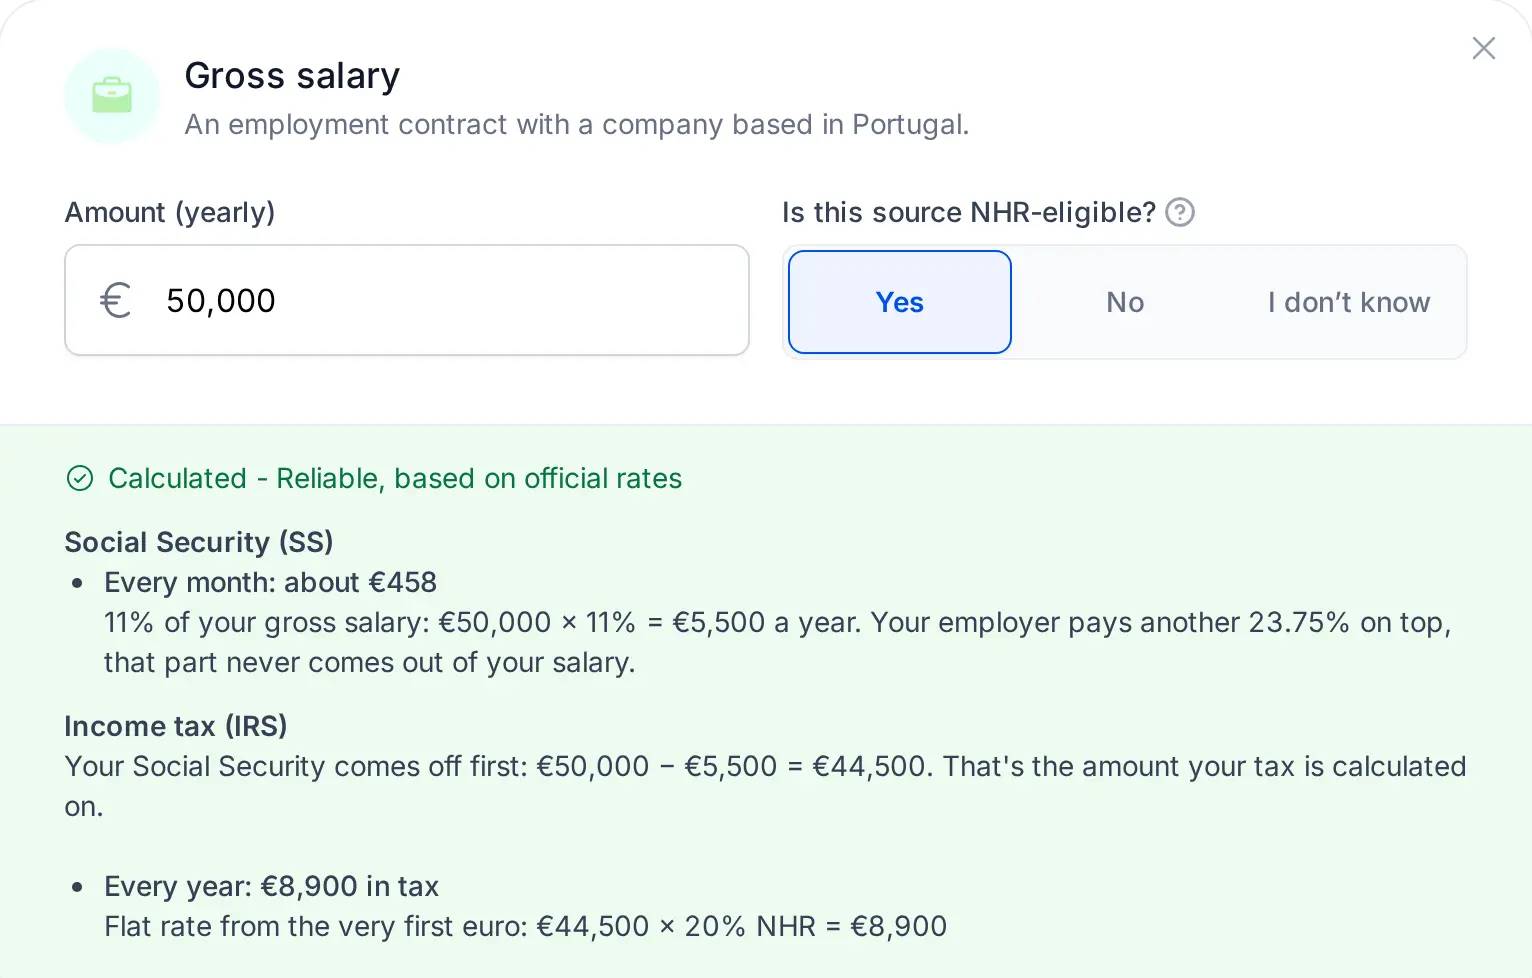
Task: Choose the I don't know option
Action: [1349, 302]
